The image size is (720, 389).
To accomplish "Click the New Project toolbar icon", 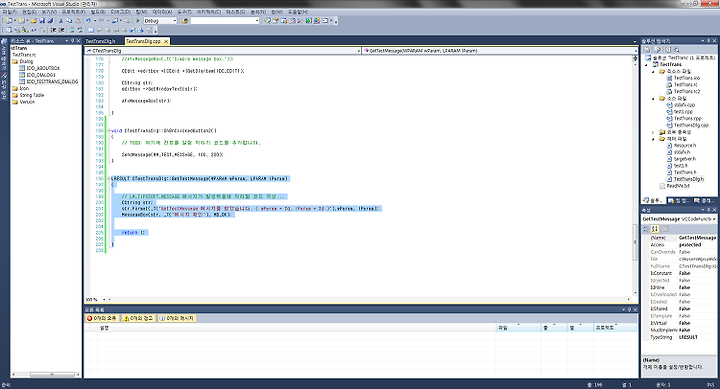I will point(9,21).
